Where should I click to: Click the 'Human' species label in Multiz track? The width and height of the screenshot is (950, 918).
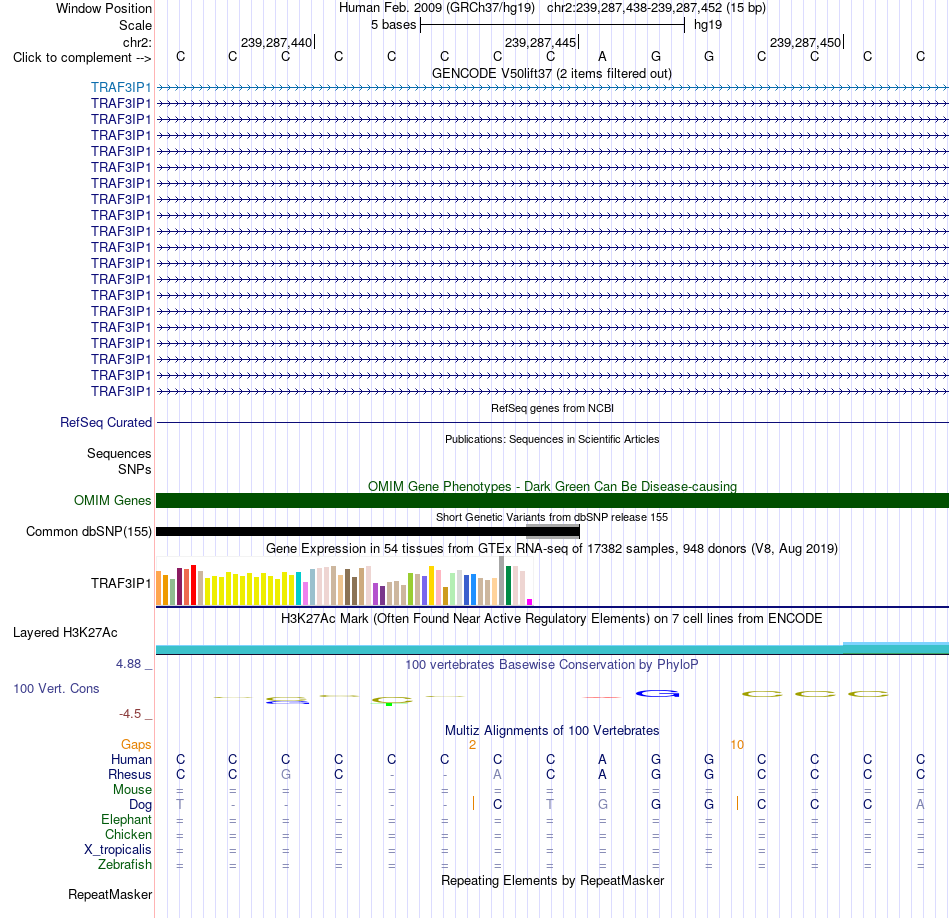[131, 759]
